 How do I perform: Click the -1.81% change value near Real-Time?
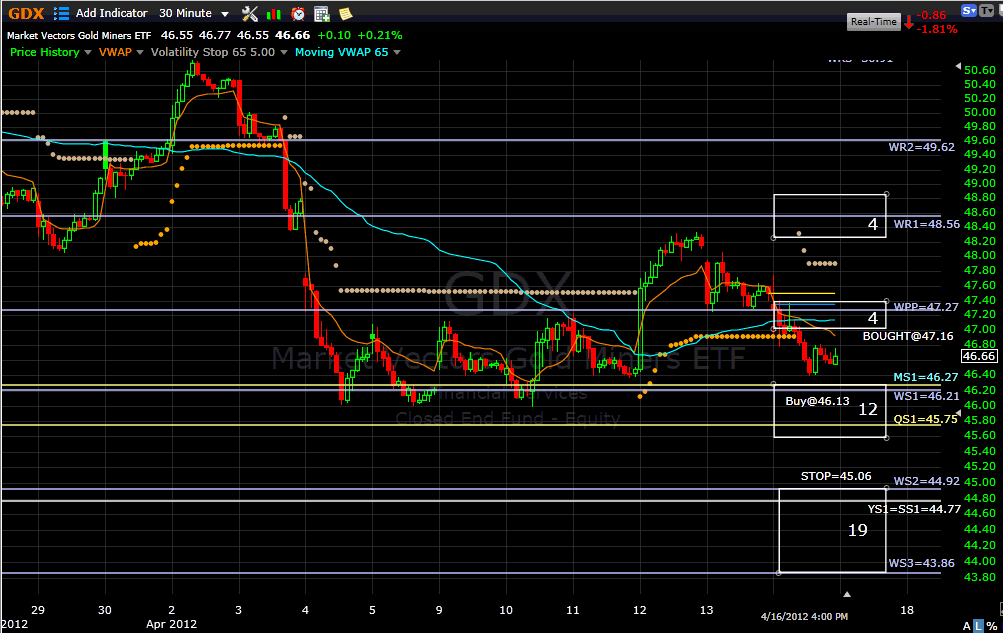point(936,29)
